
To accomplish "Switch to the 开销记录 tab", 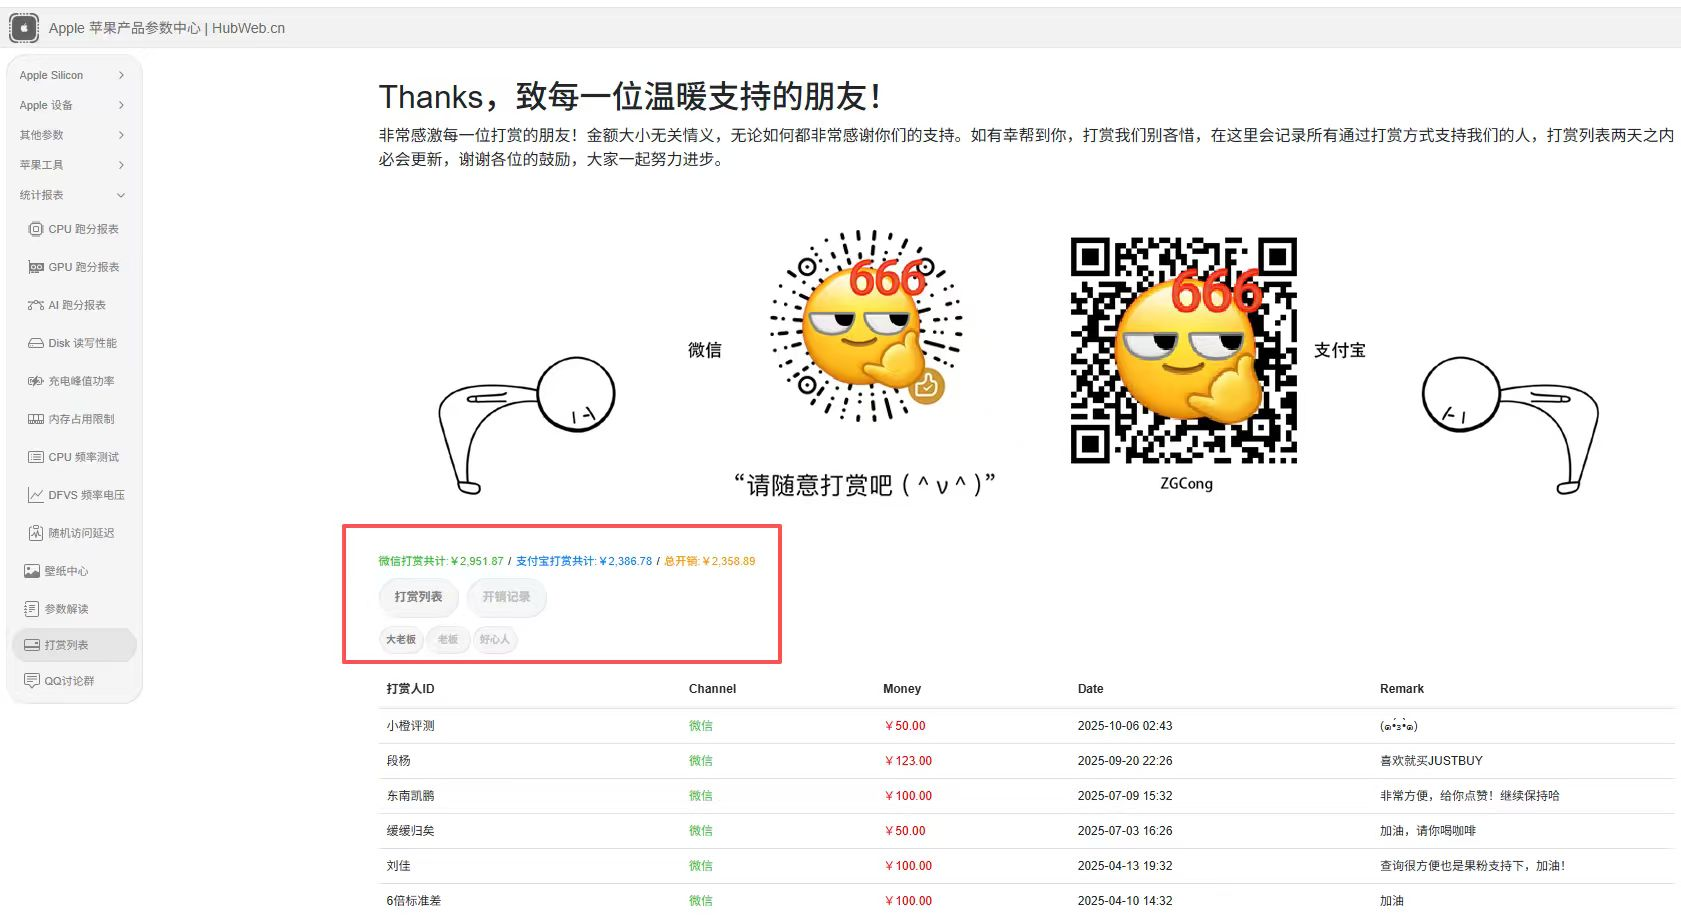I will click(507, 597).
